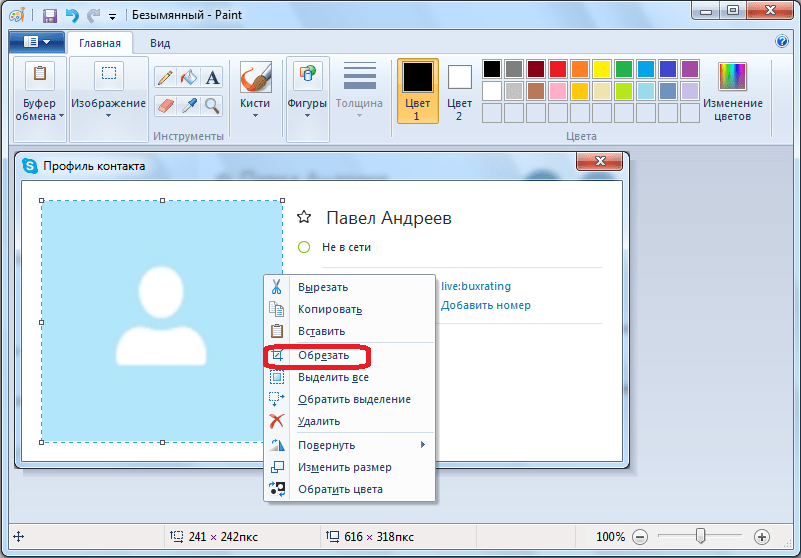Image resolution: width=801 pixels, height=558 pixels.
Task: Choose Обрезать from the context menu
Action: (x=324, y=356)
